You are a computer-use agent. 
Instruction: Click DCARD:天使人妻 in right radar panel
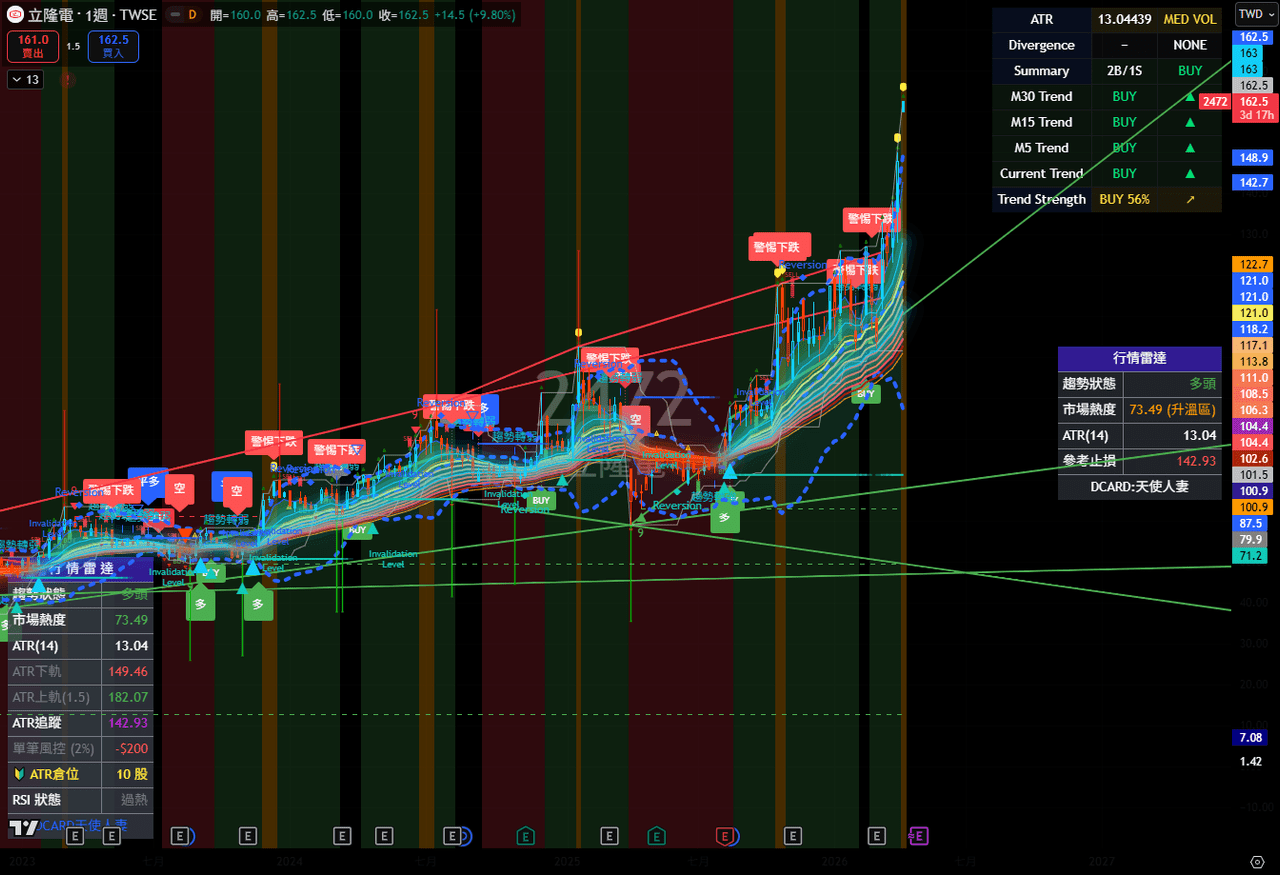pos(1139,487)
